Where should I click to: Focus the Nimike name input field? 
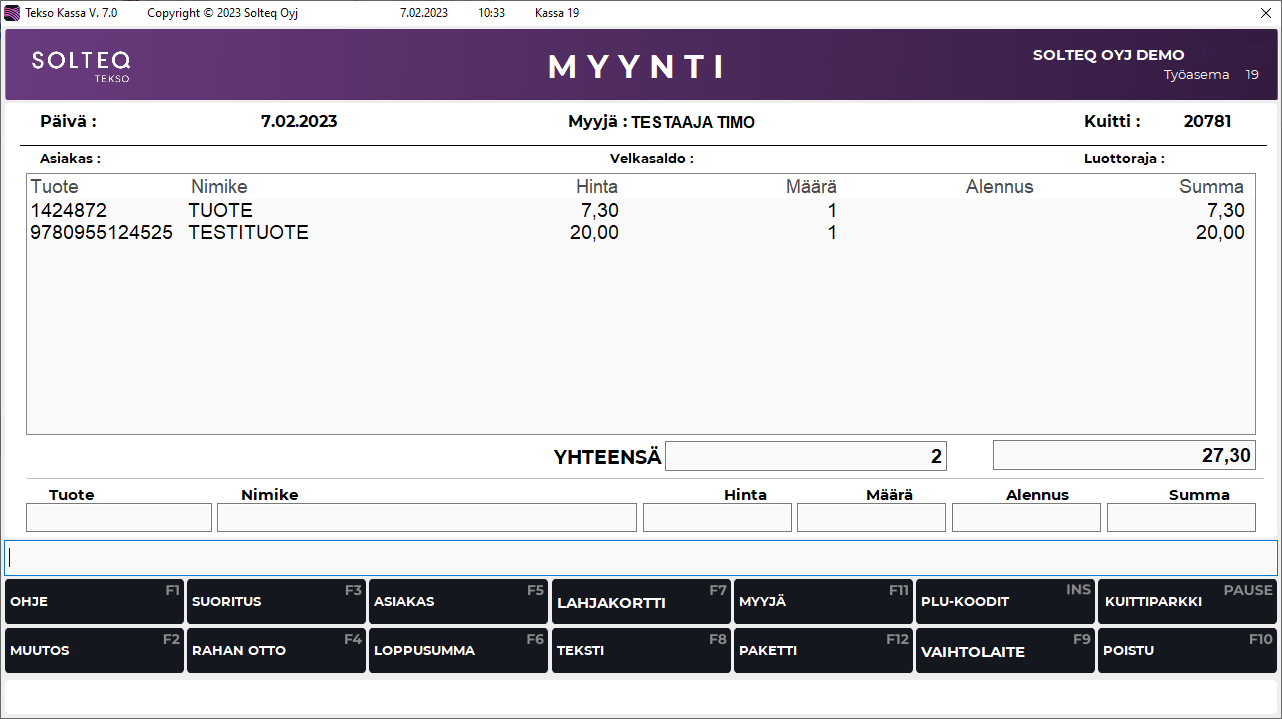426,517
